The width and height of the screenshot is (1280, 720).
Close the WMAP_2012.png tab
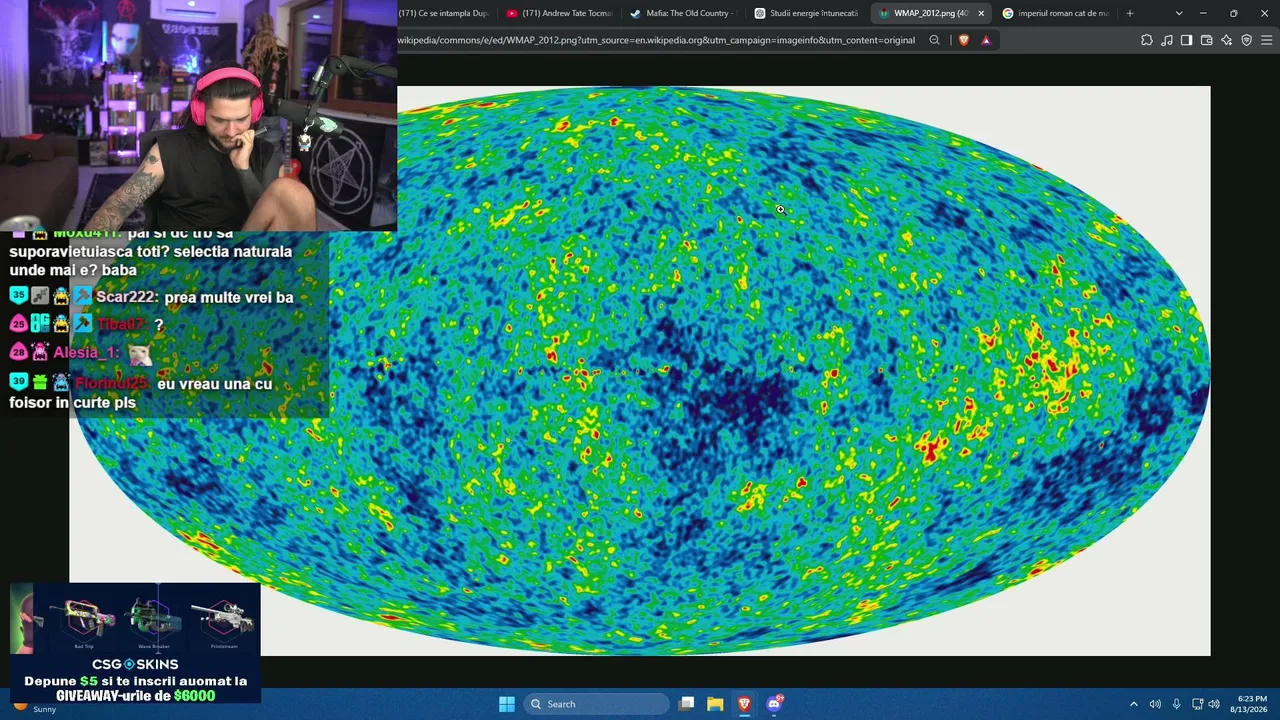tap(981, 13)
